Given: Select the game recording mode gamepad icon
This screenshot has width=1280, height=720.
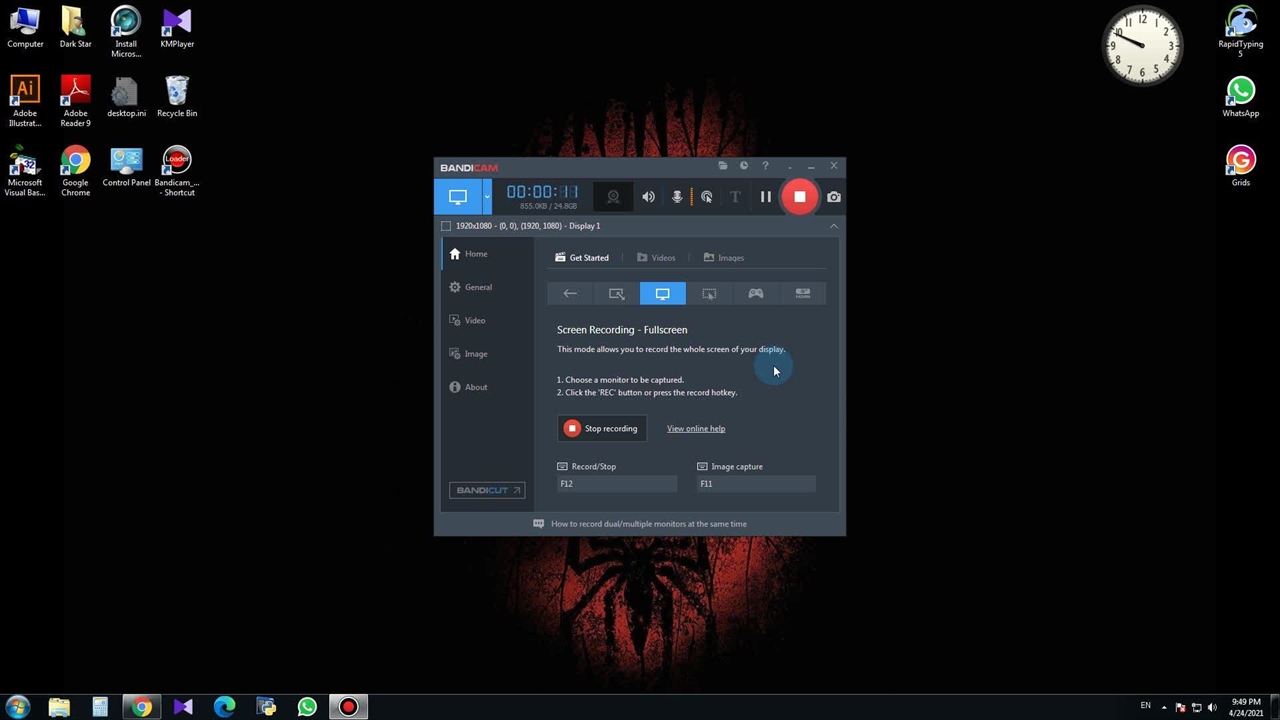Looking at the screenshot, I should pyautogui.click(x=756, y=293).
